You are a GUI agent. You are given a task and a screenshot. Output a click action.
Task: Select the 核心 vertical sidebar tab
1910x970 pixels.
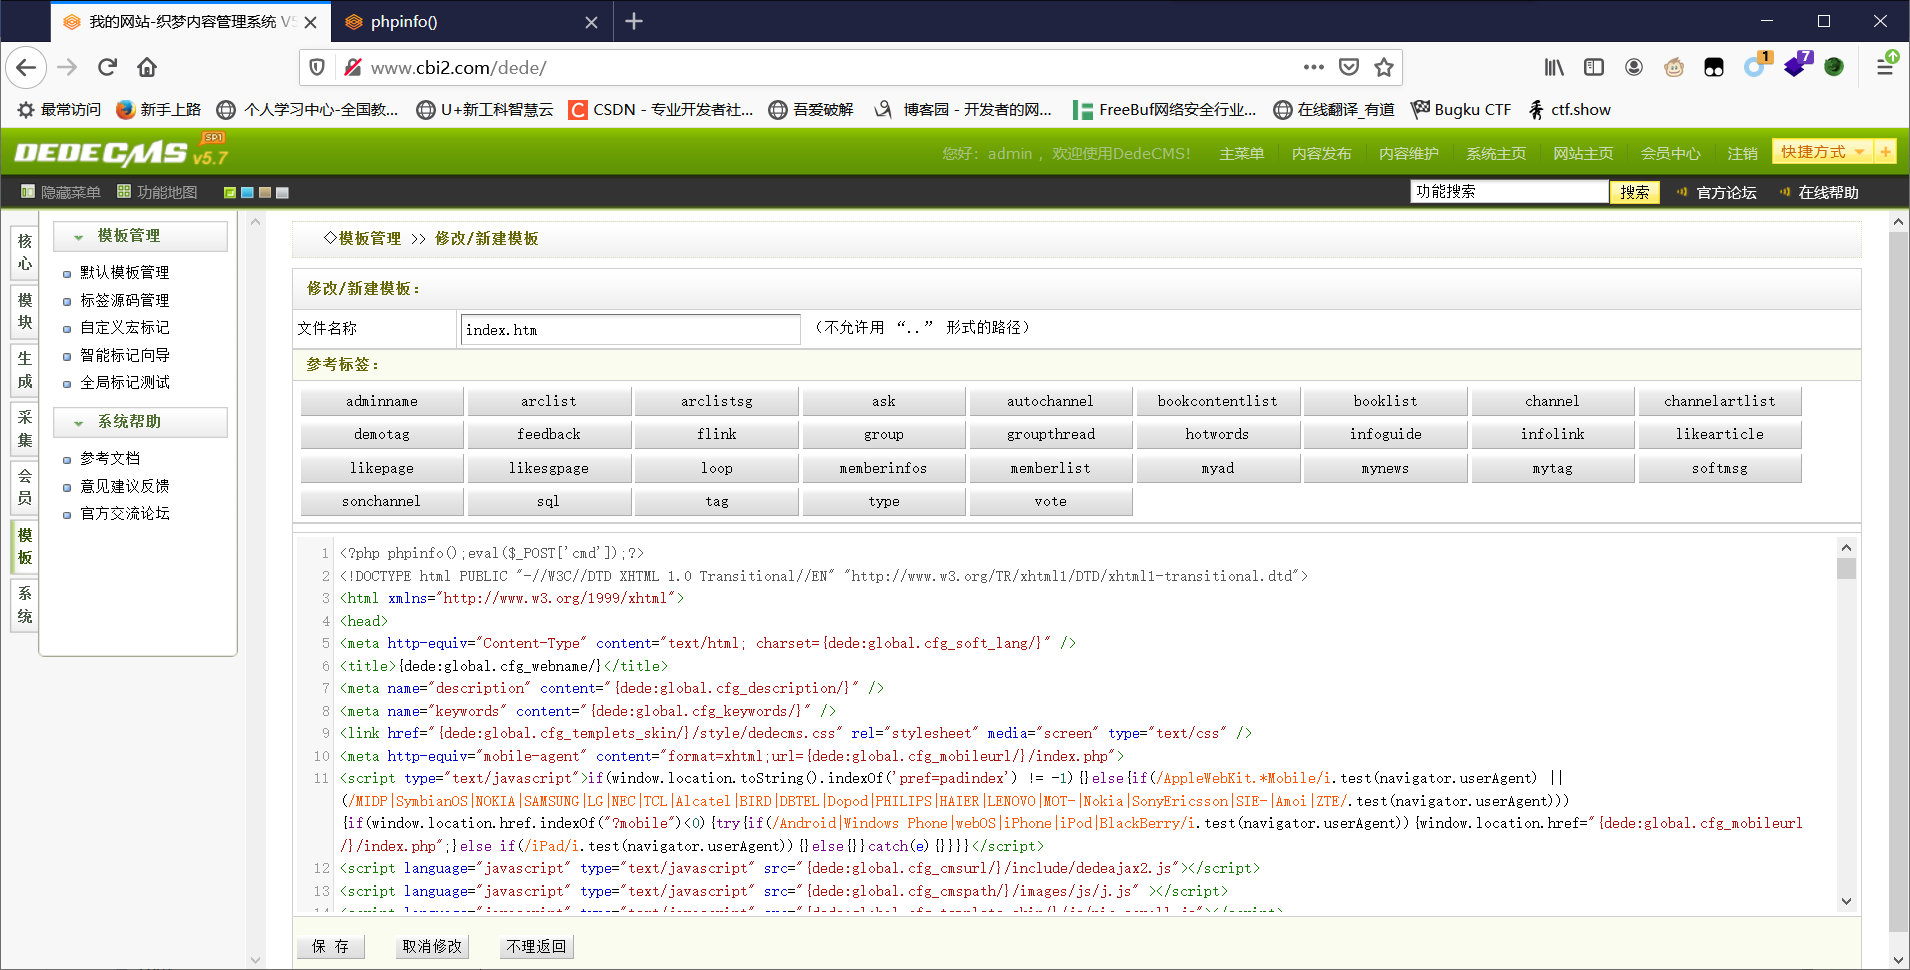pos(25,252)
